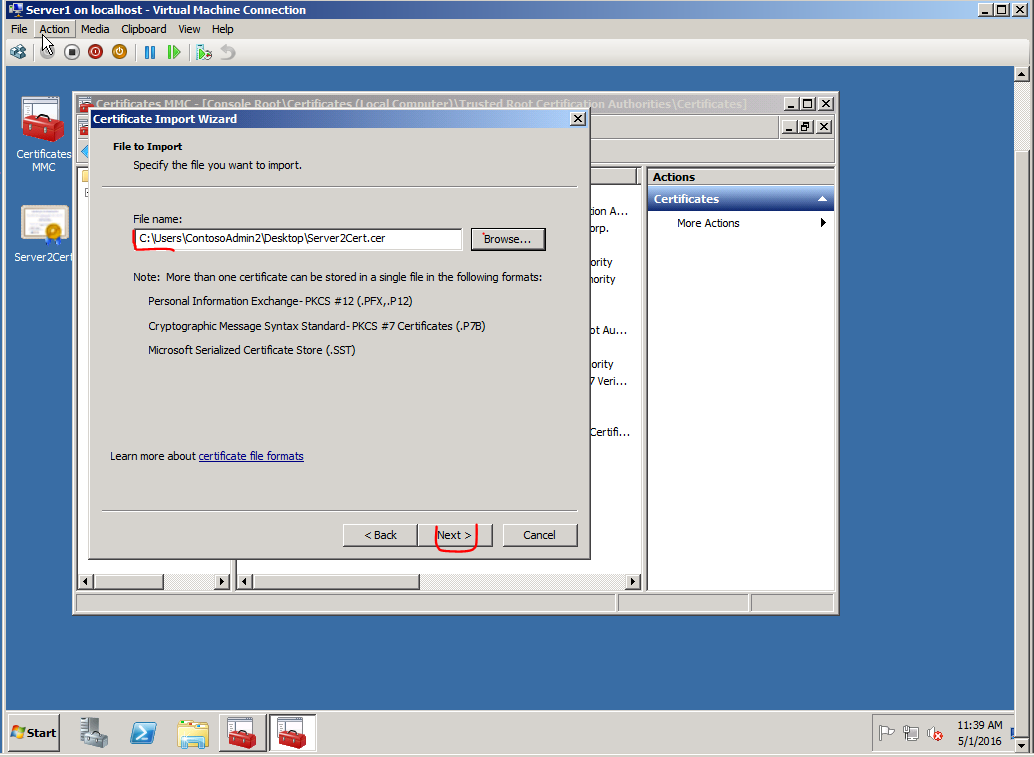The width and height of the screenshot is (1034, 757).
Task: Open the File menu
Action: coord(19,29)
